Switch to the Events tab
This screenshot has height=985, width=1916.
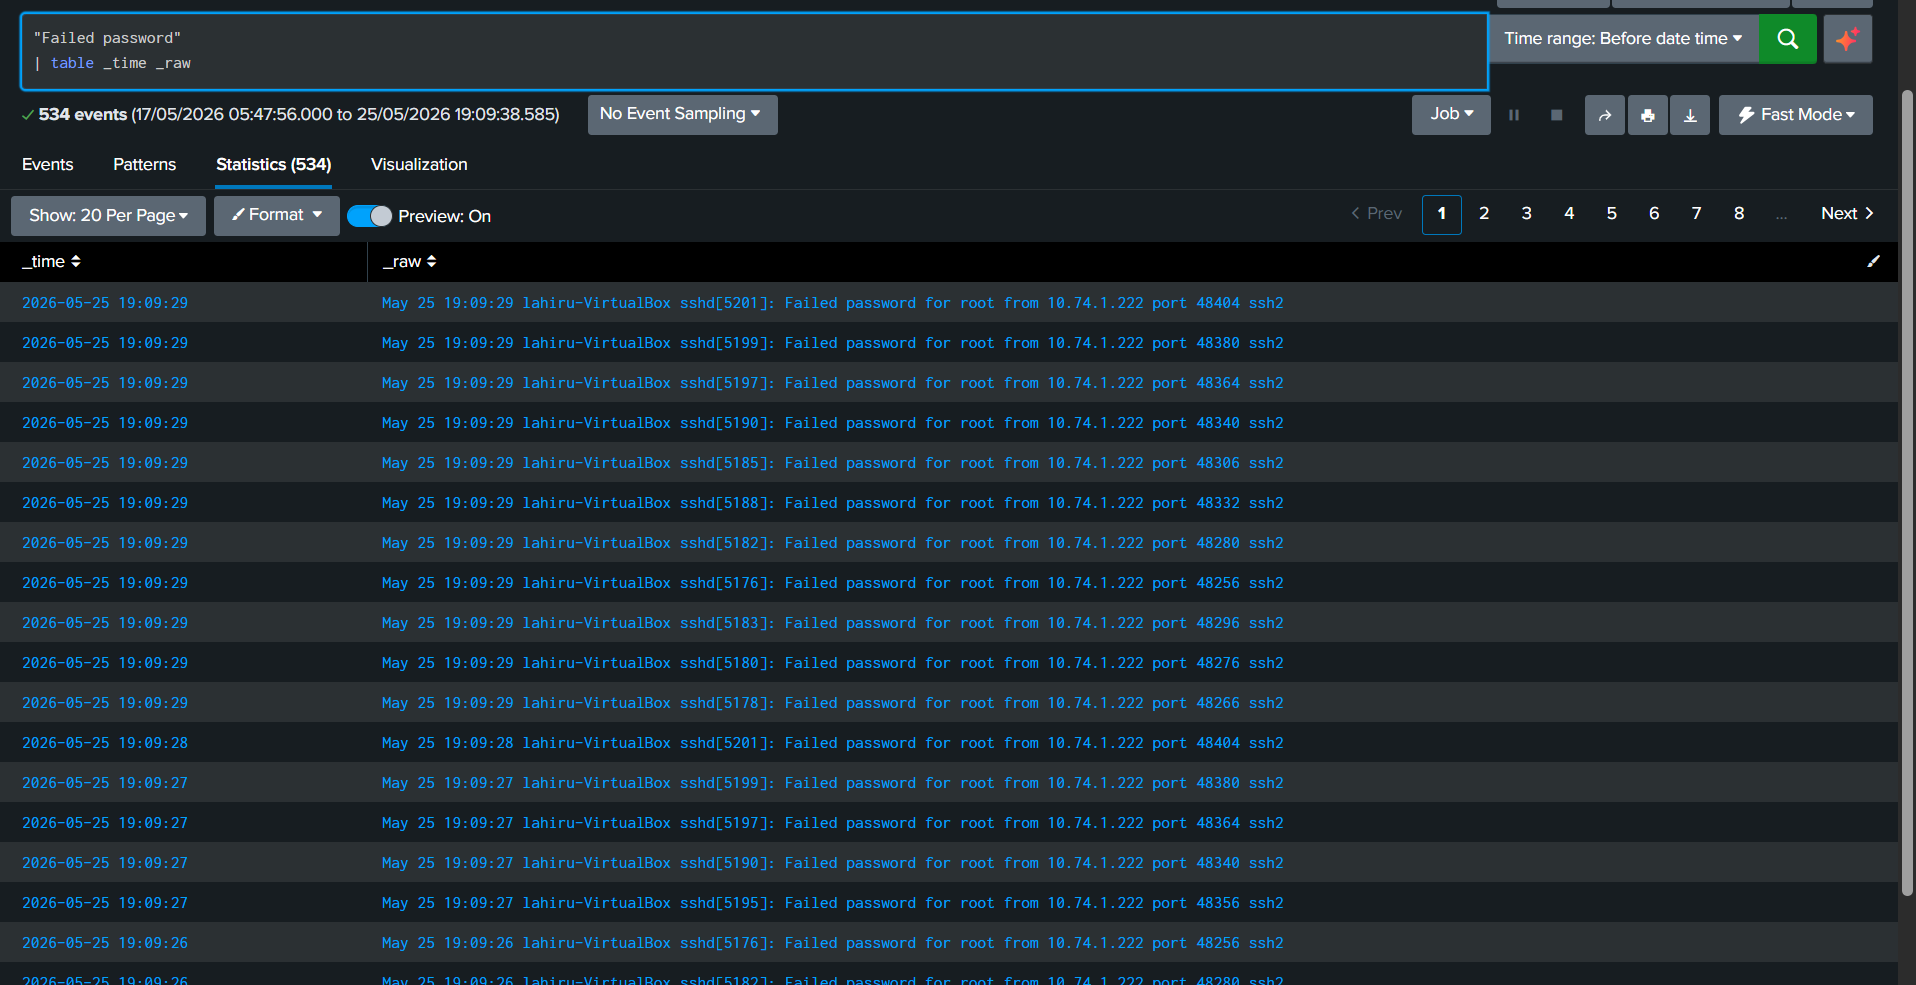point(47,165)
